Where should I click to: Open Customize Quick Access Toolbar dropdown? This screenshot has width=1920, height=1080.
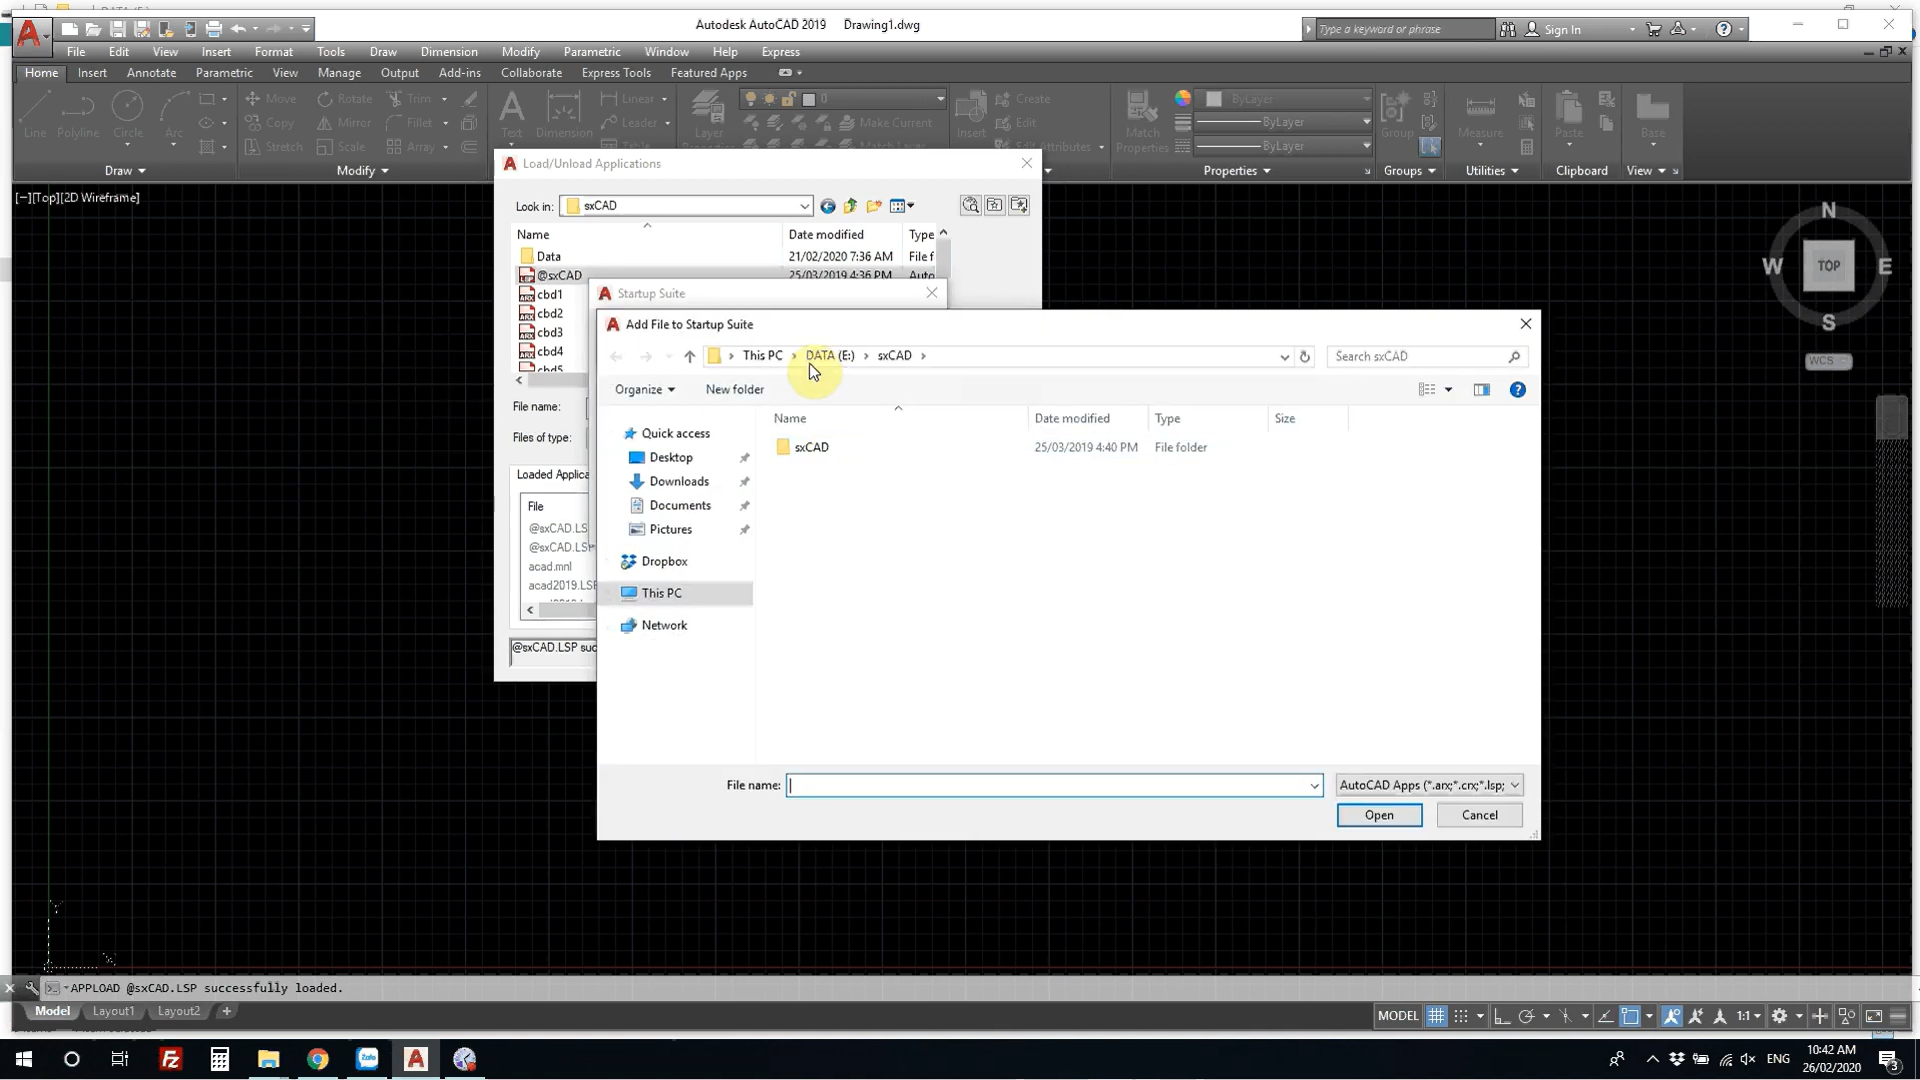306,29
